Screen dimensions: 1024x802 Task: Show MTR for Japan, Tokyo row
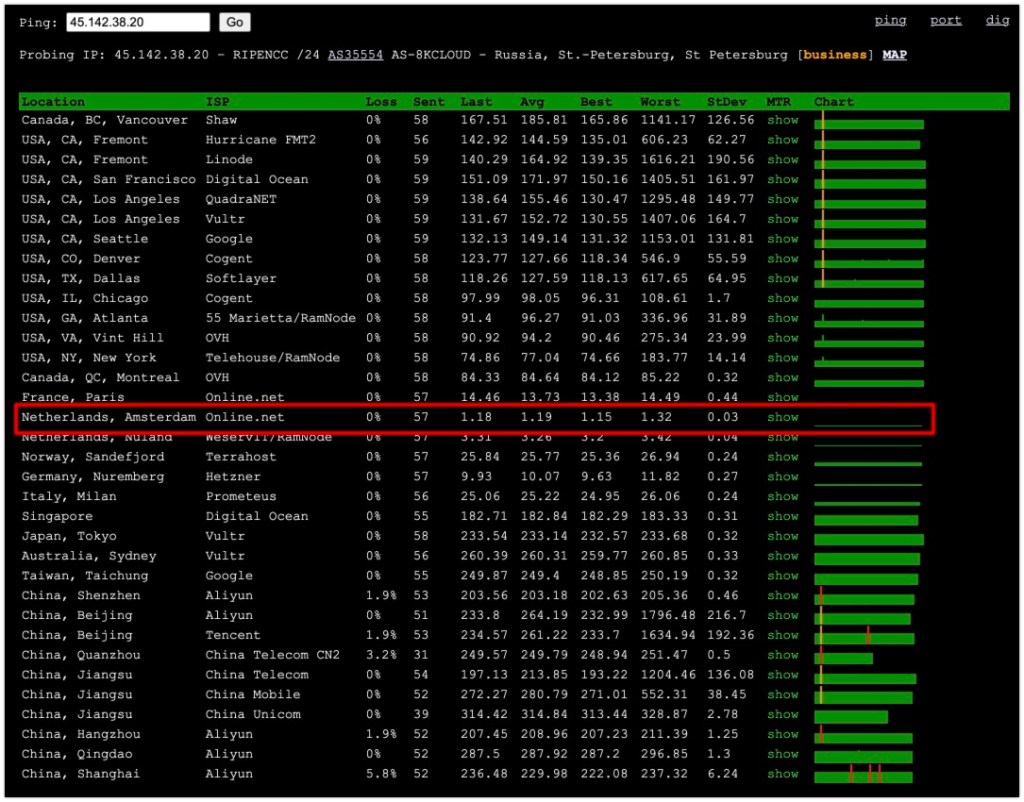pos(782,536)
